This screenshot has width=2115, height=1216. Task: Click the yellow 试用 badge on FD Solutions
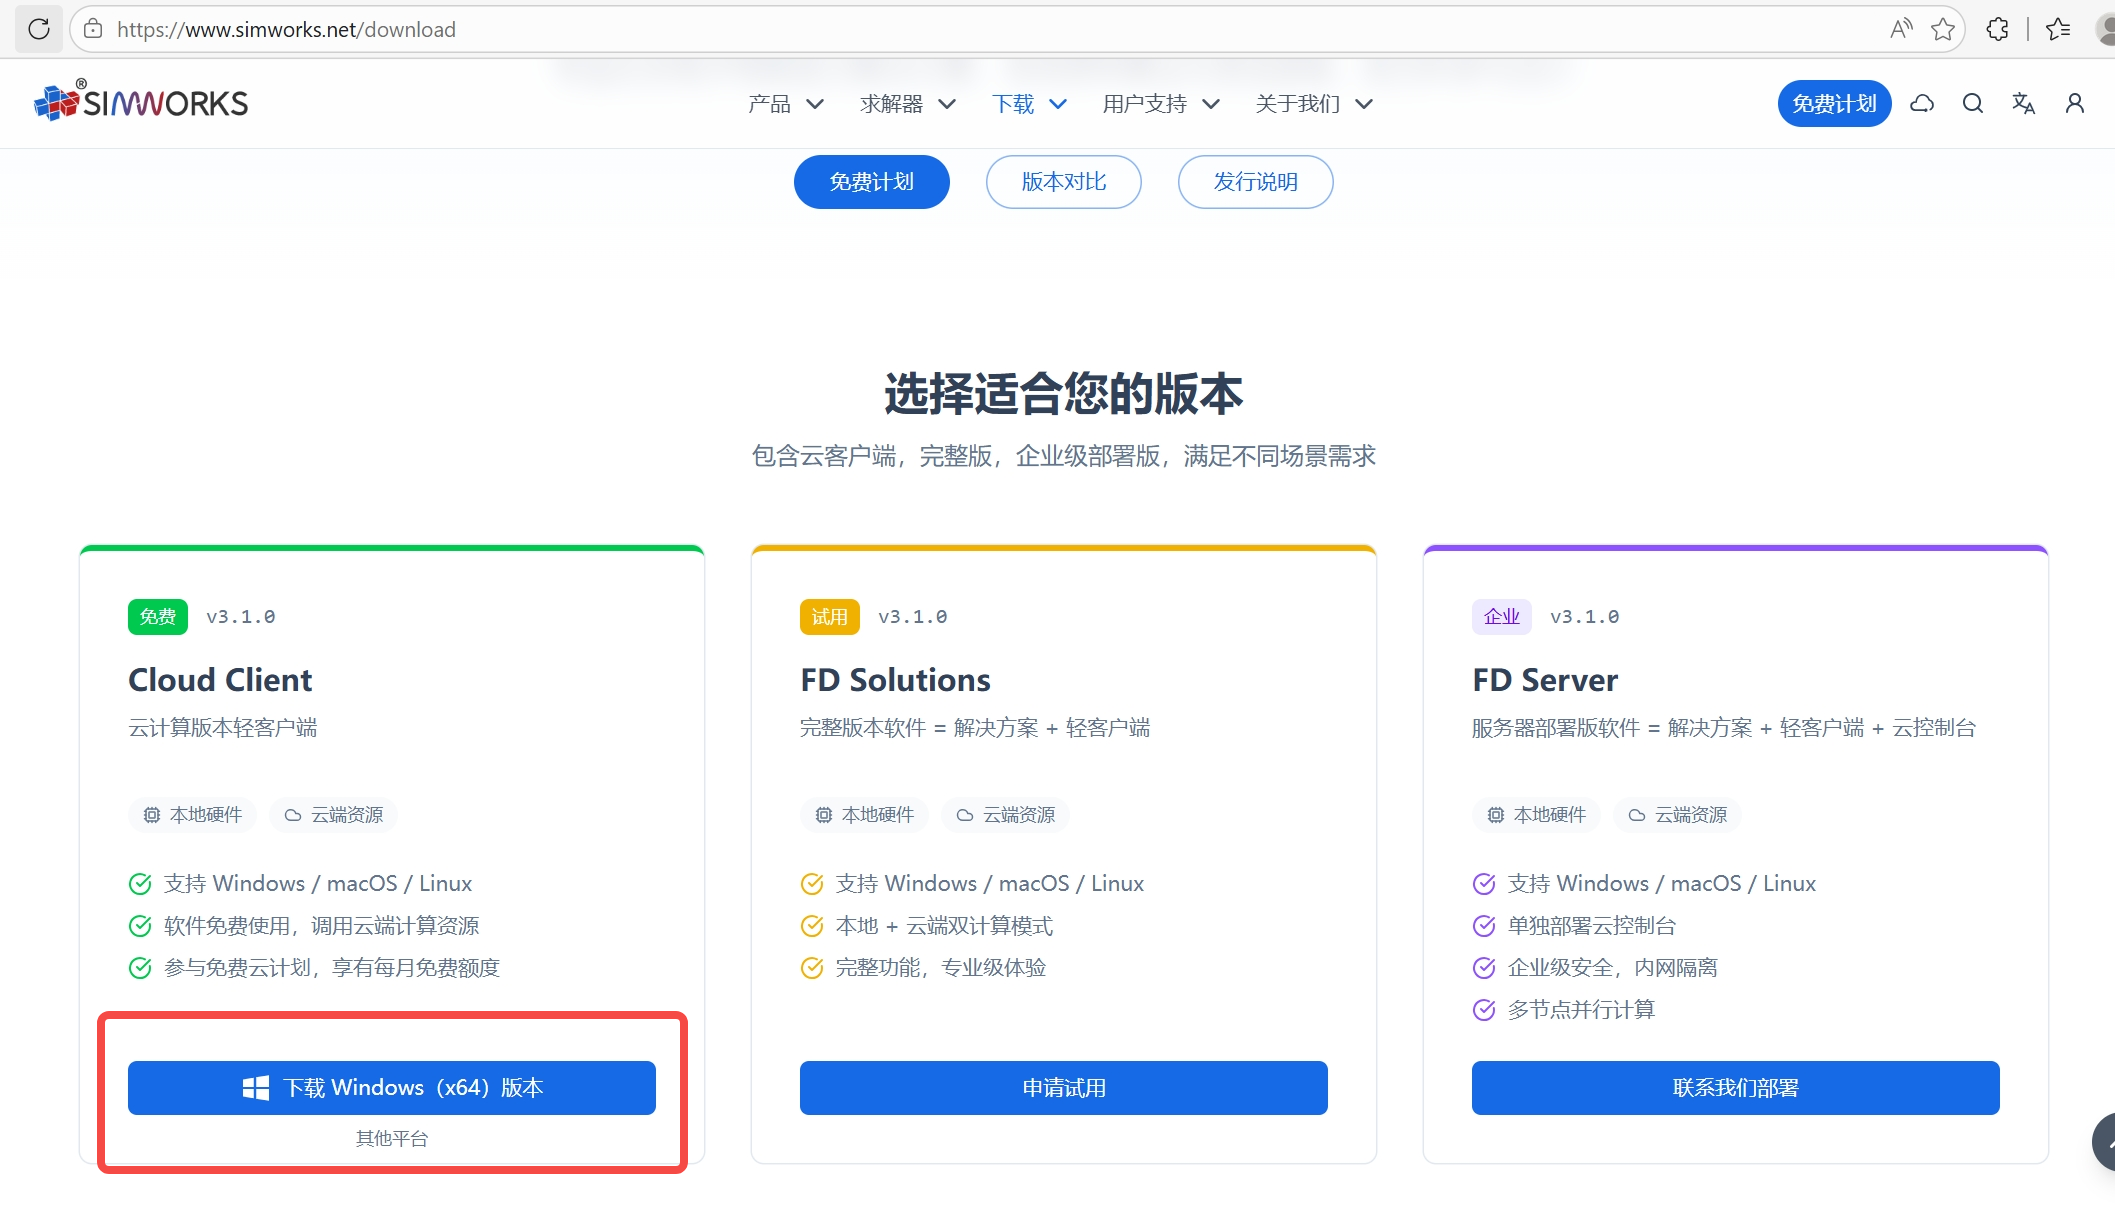pos(829,616)
